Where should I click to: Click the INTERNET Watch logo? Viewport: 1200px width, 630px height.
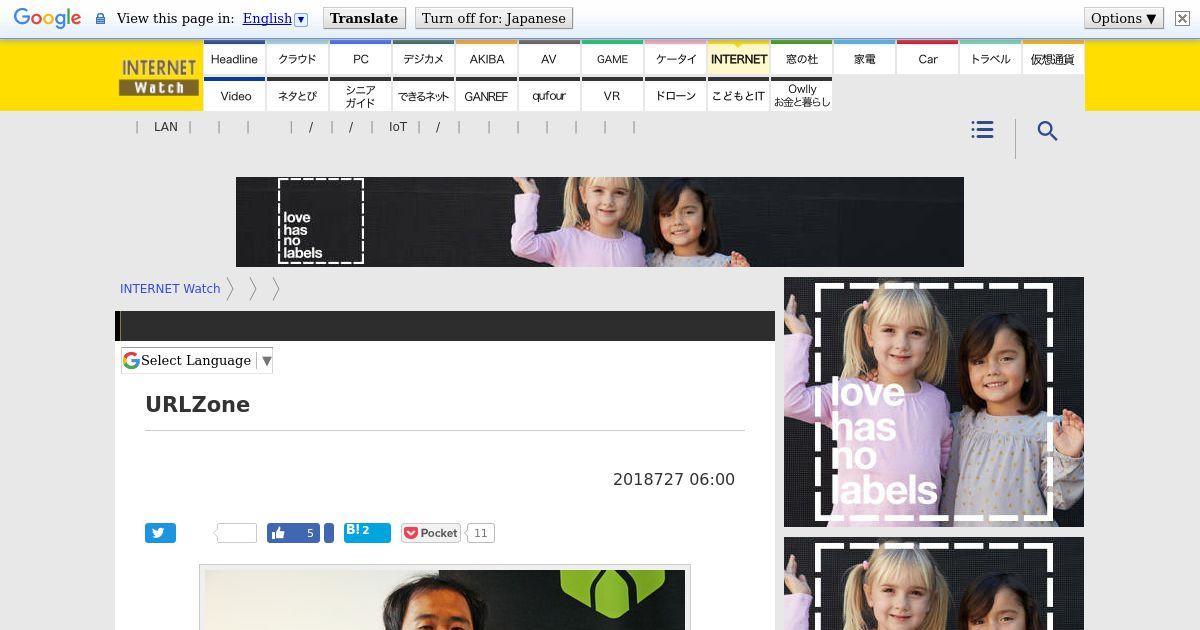[x=159, y=77]
